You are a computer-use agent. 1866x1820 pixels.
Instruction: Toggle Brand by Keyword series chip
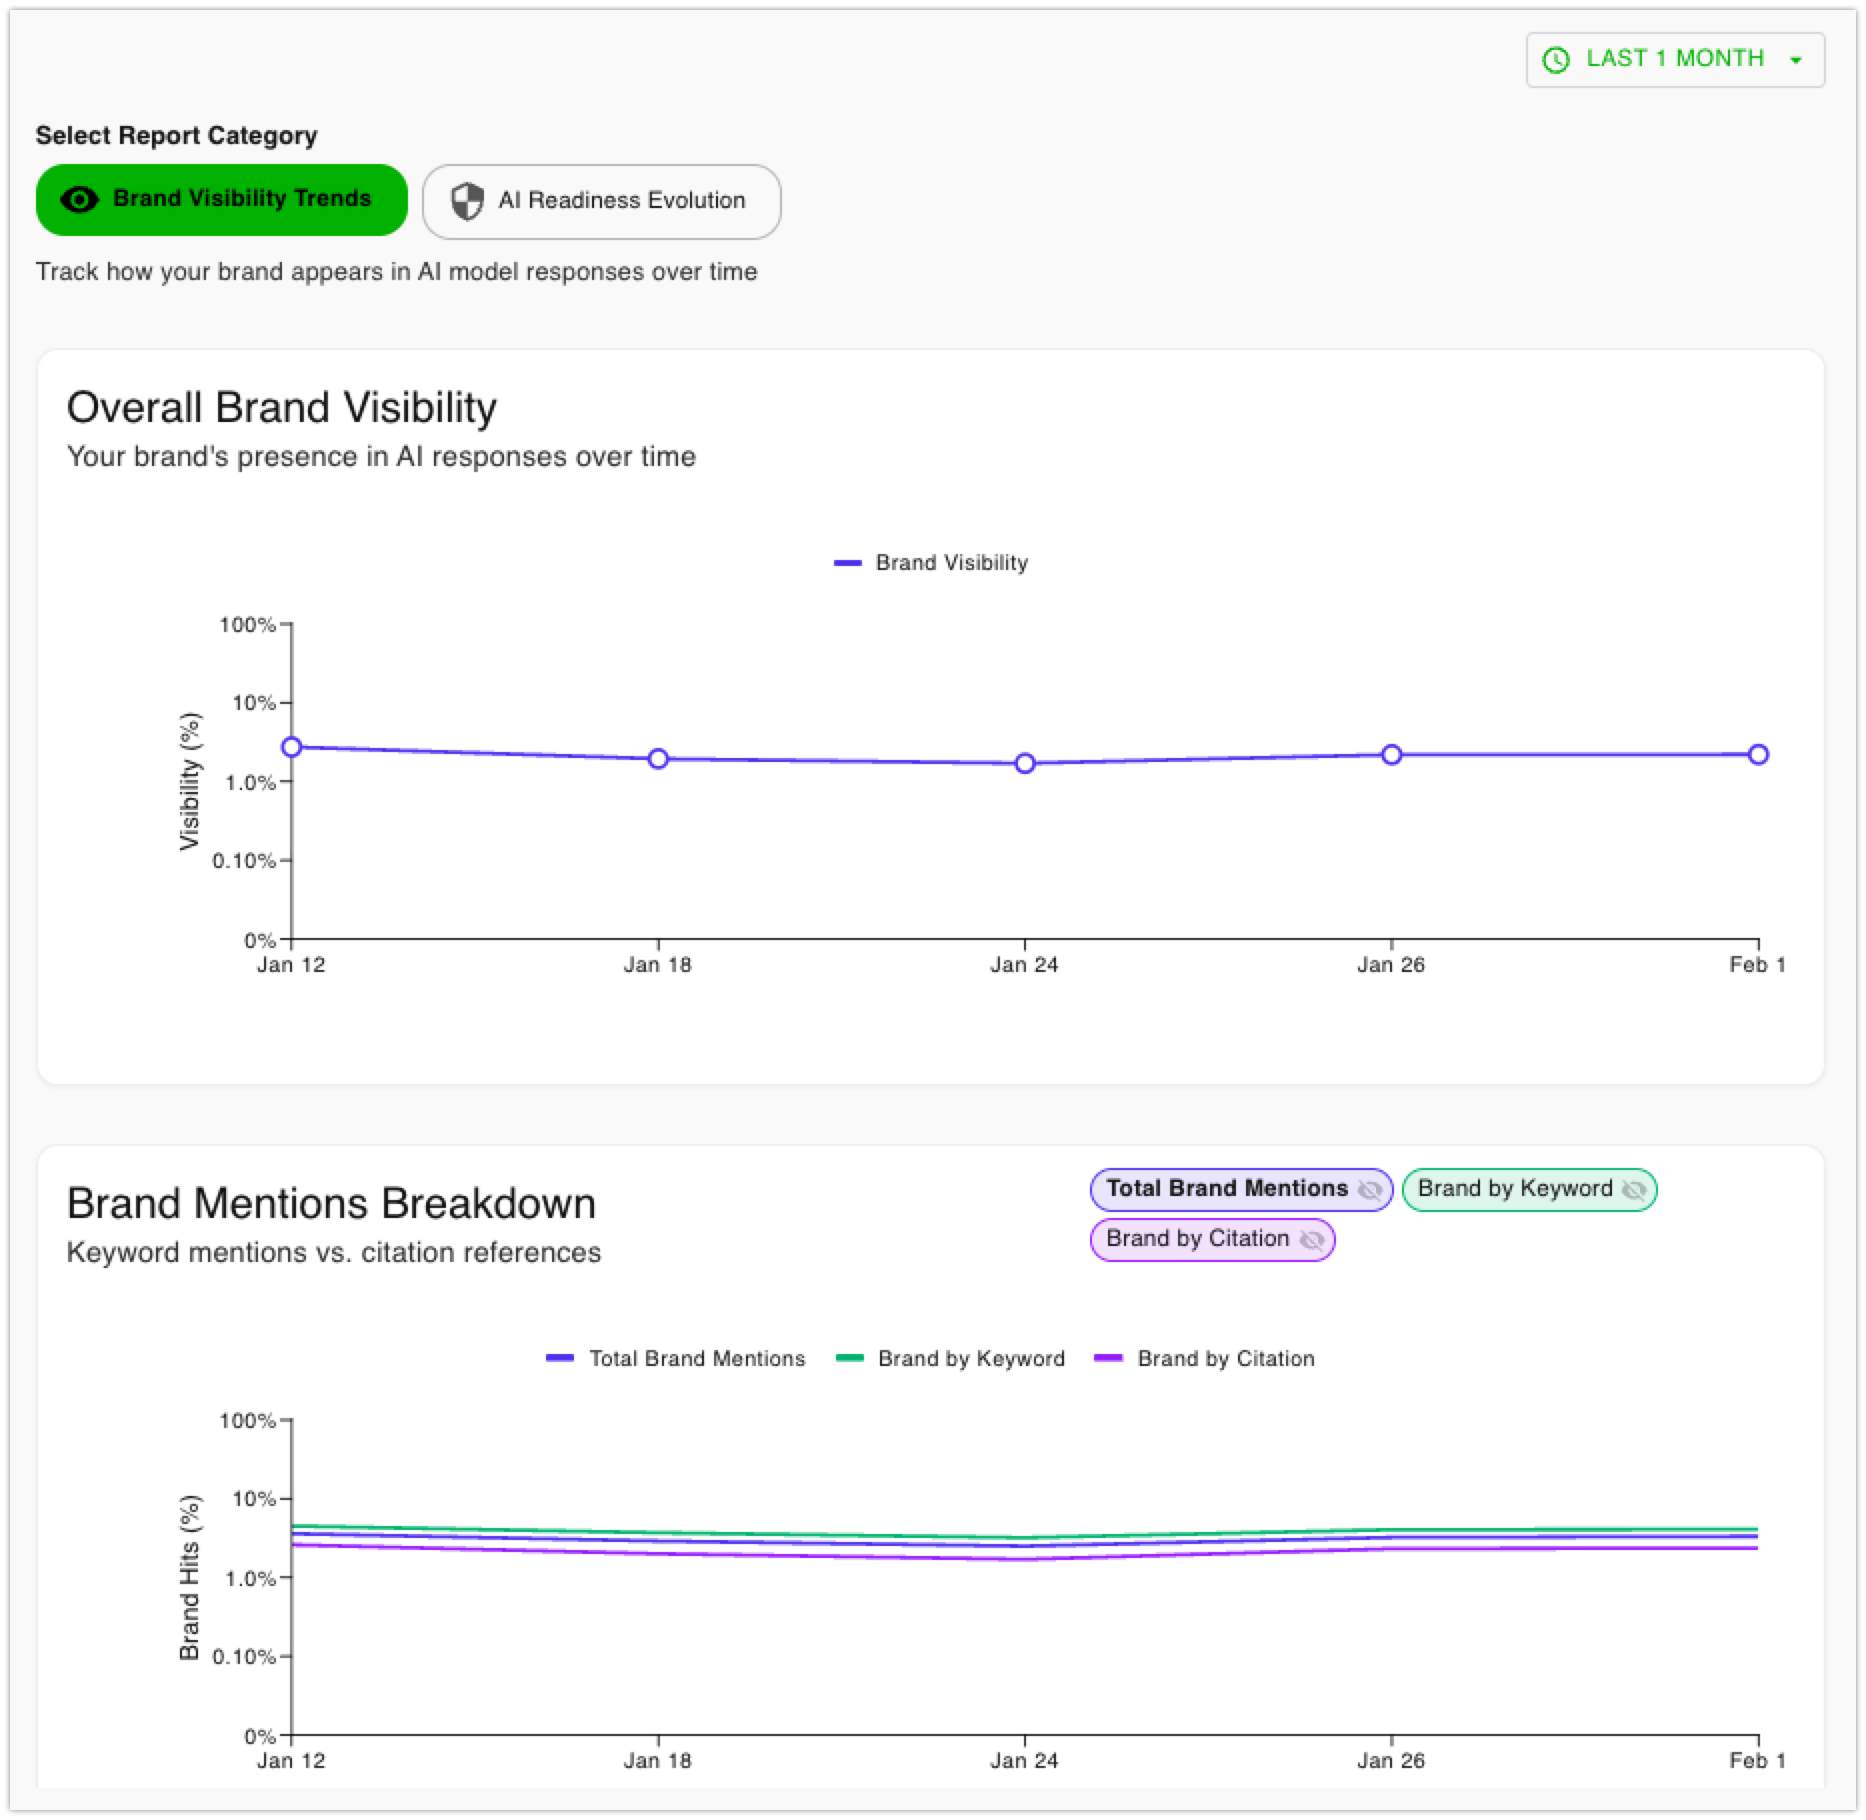pos(1514,1190)
